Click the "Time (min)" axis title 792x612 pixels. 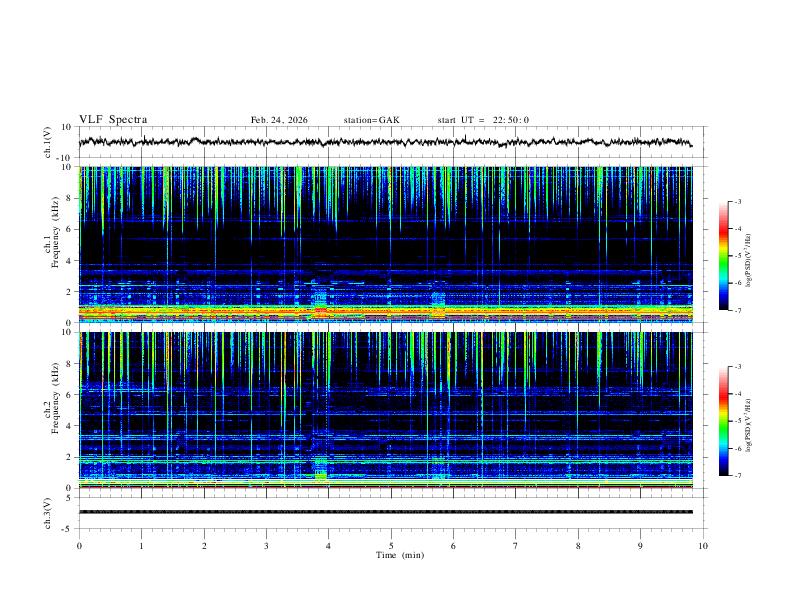(x=400, y=555)
